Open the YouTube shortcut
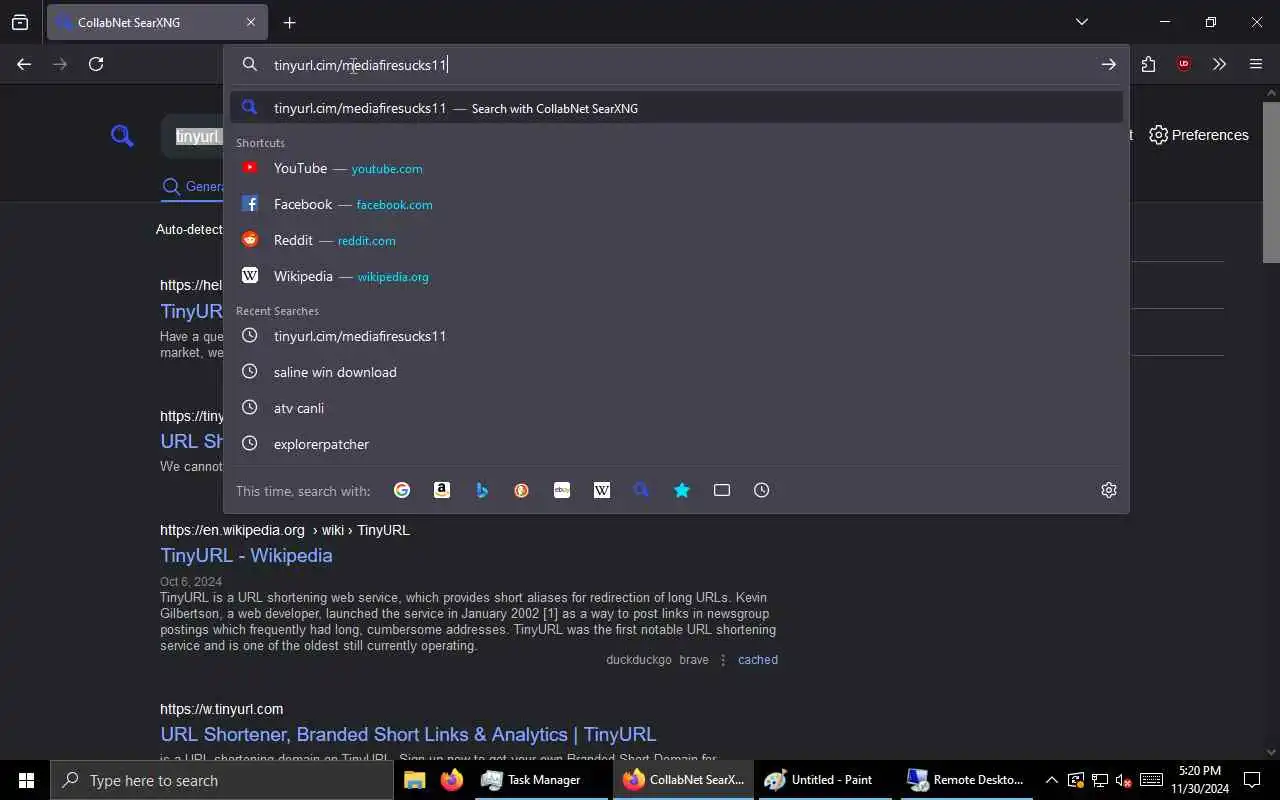Viewport: 1280px width, 800px height. tap(676, 168)
